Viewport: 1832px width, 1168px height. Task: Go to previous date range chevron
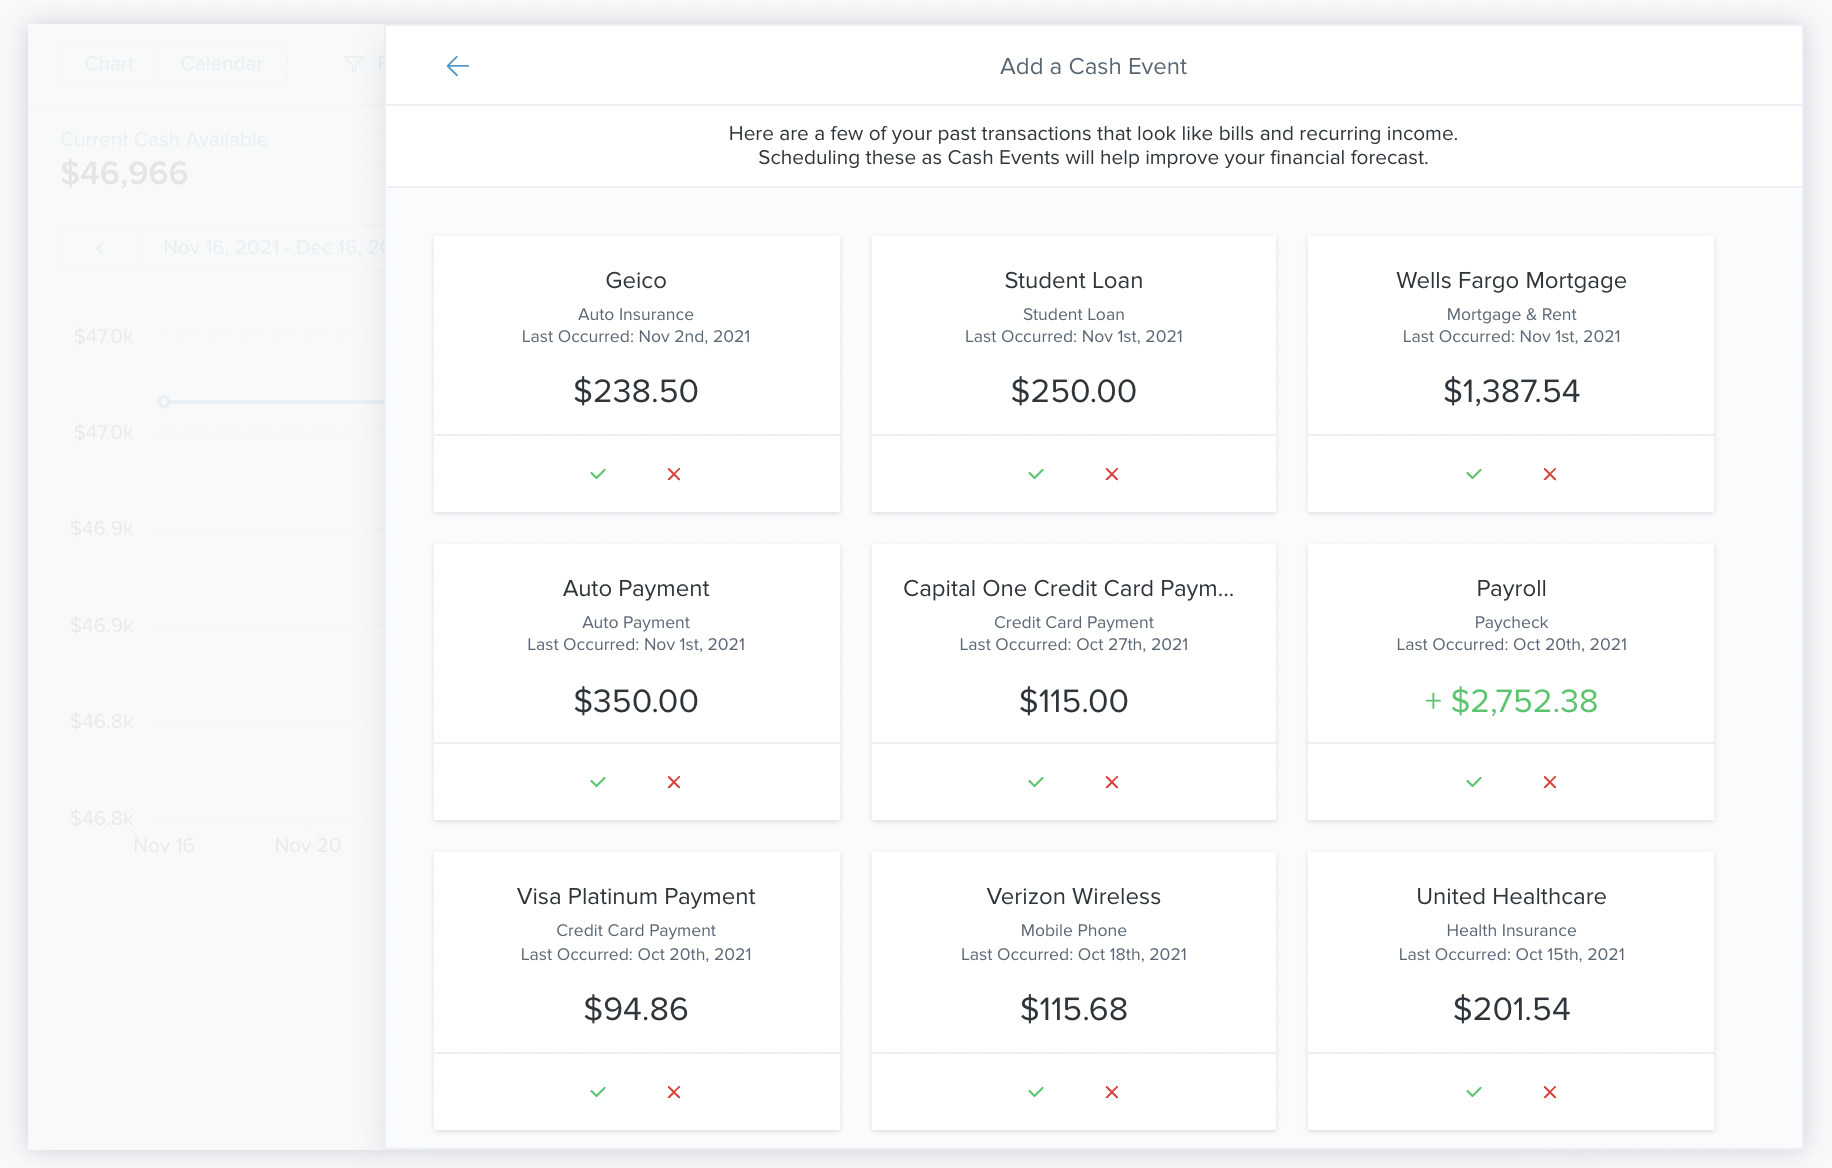pos(100,248)
